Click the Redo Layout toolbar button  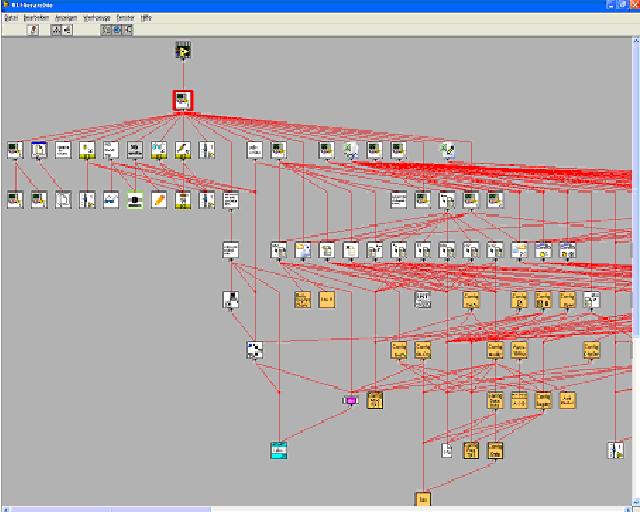point(33,30)
